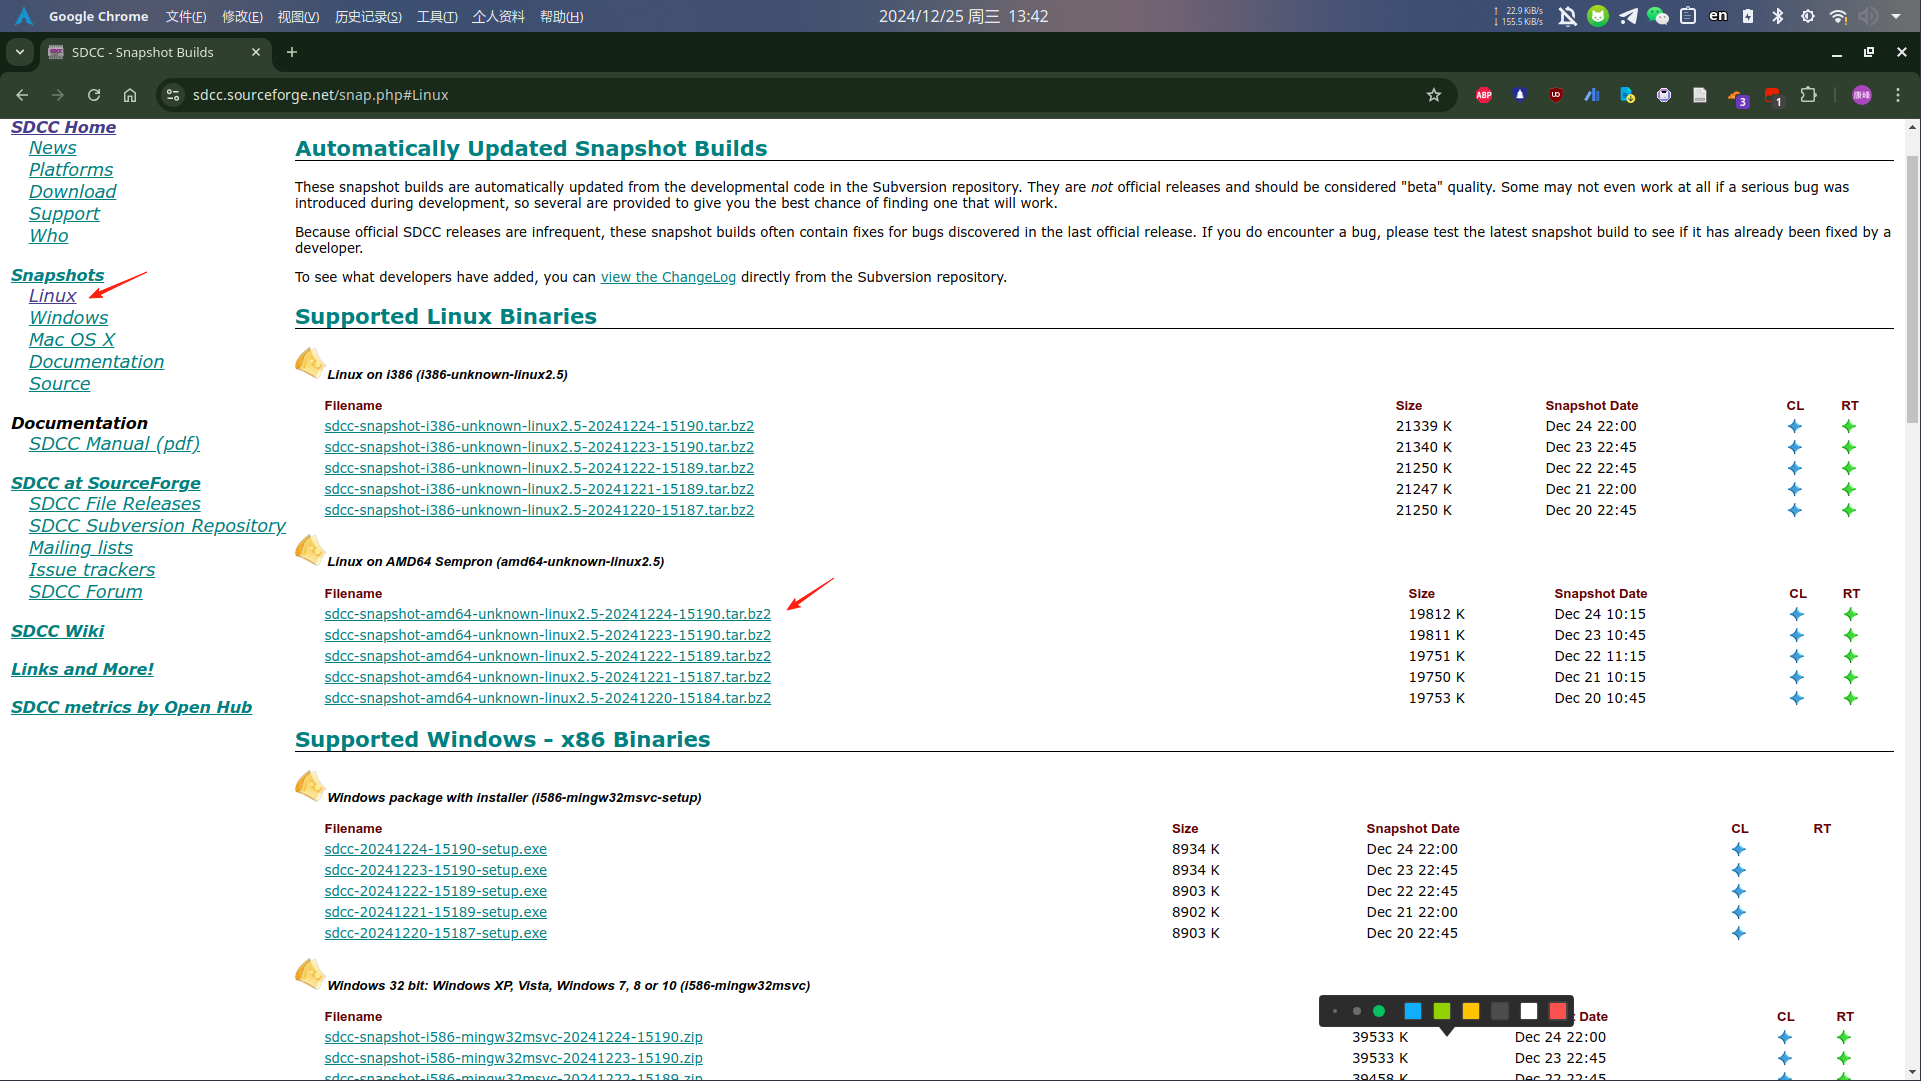Image resolution: width=1921 pixels, height=1081 pixels.
Task: Open the ChangeLog icon for i386 20241224 build
Action: point(1795,426)
